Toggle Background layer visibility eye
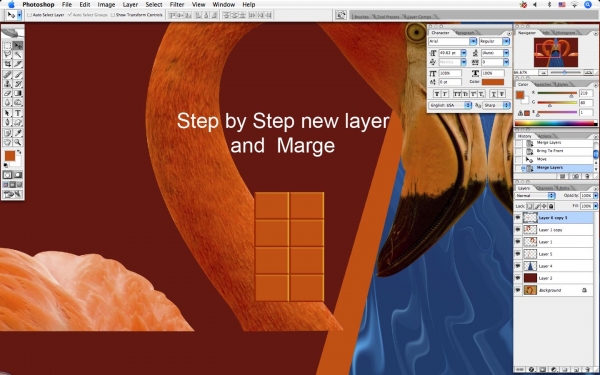Image resolution: width=600 pixels, height=375 pixels. point(518,290)
